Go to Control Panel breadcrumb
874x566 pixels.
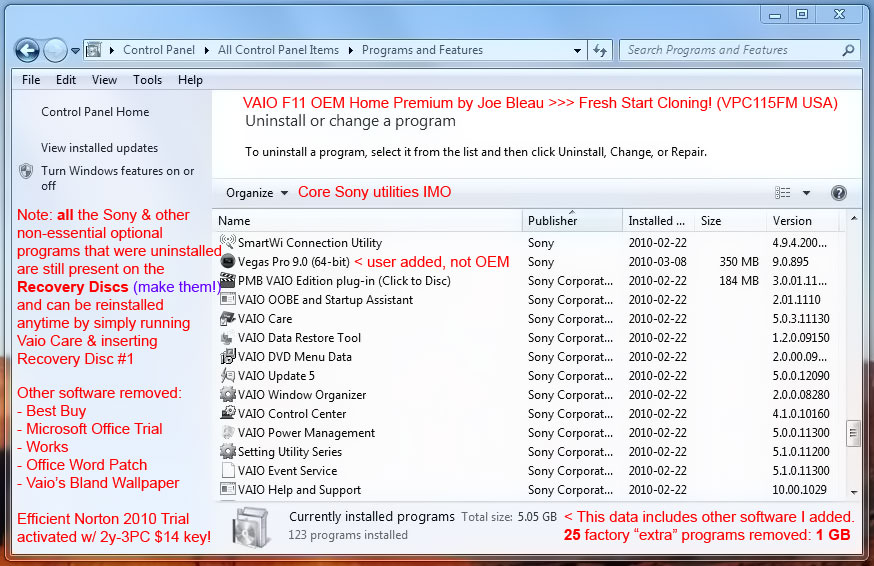pyautogui.click(x=159, y=50)
